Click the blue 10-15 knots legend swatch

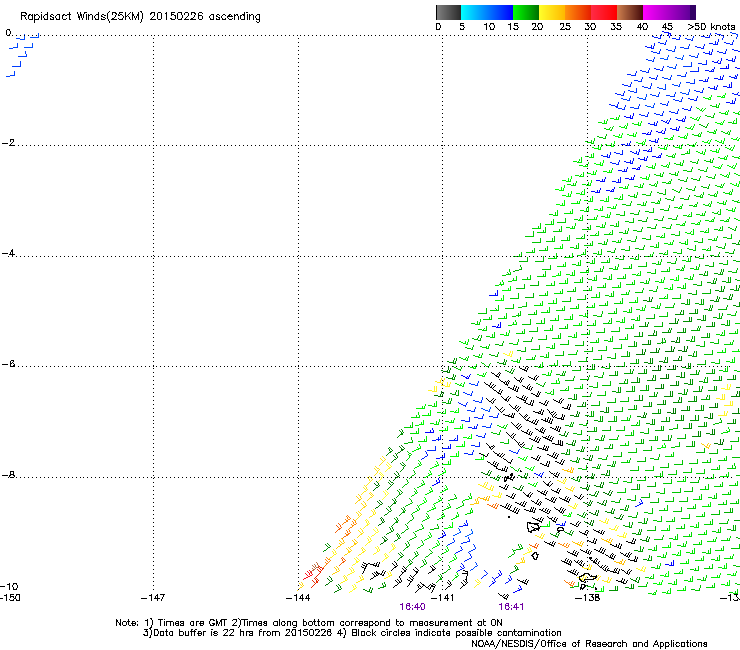(500, 12)
